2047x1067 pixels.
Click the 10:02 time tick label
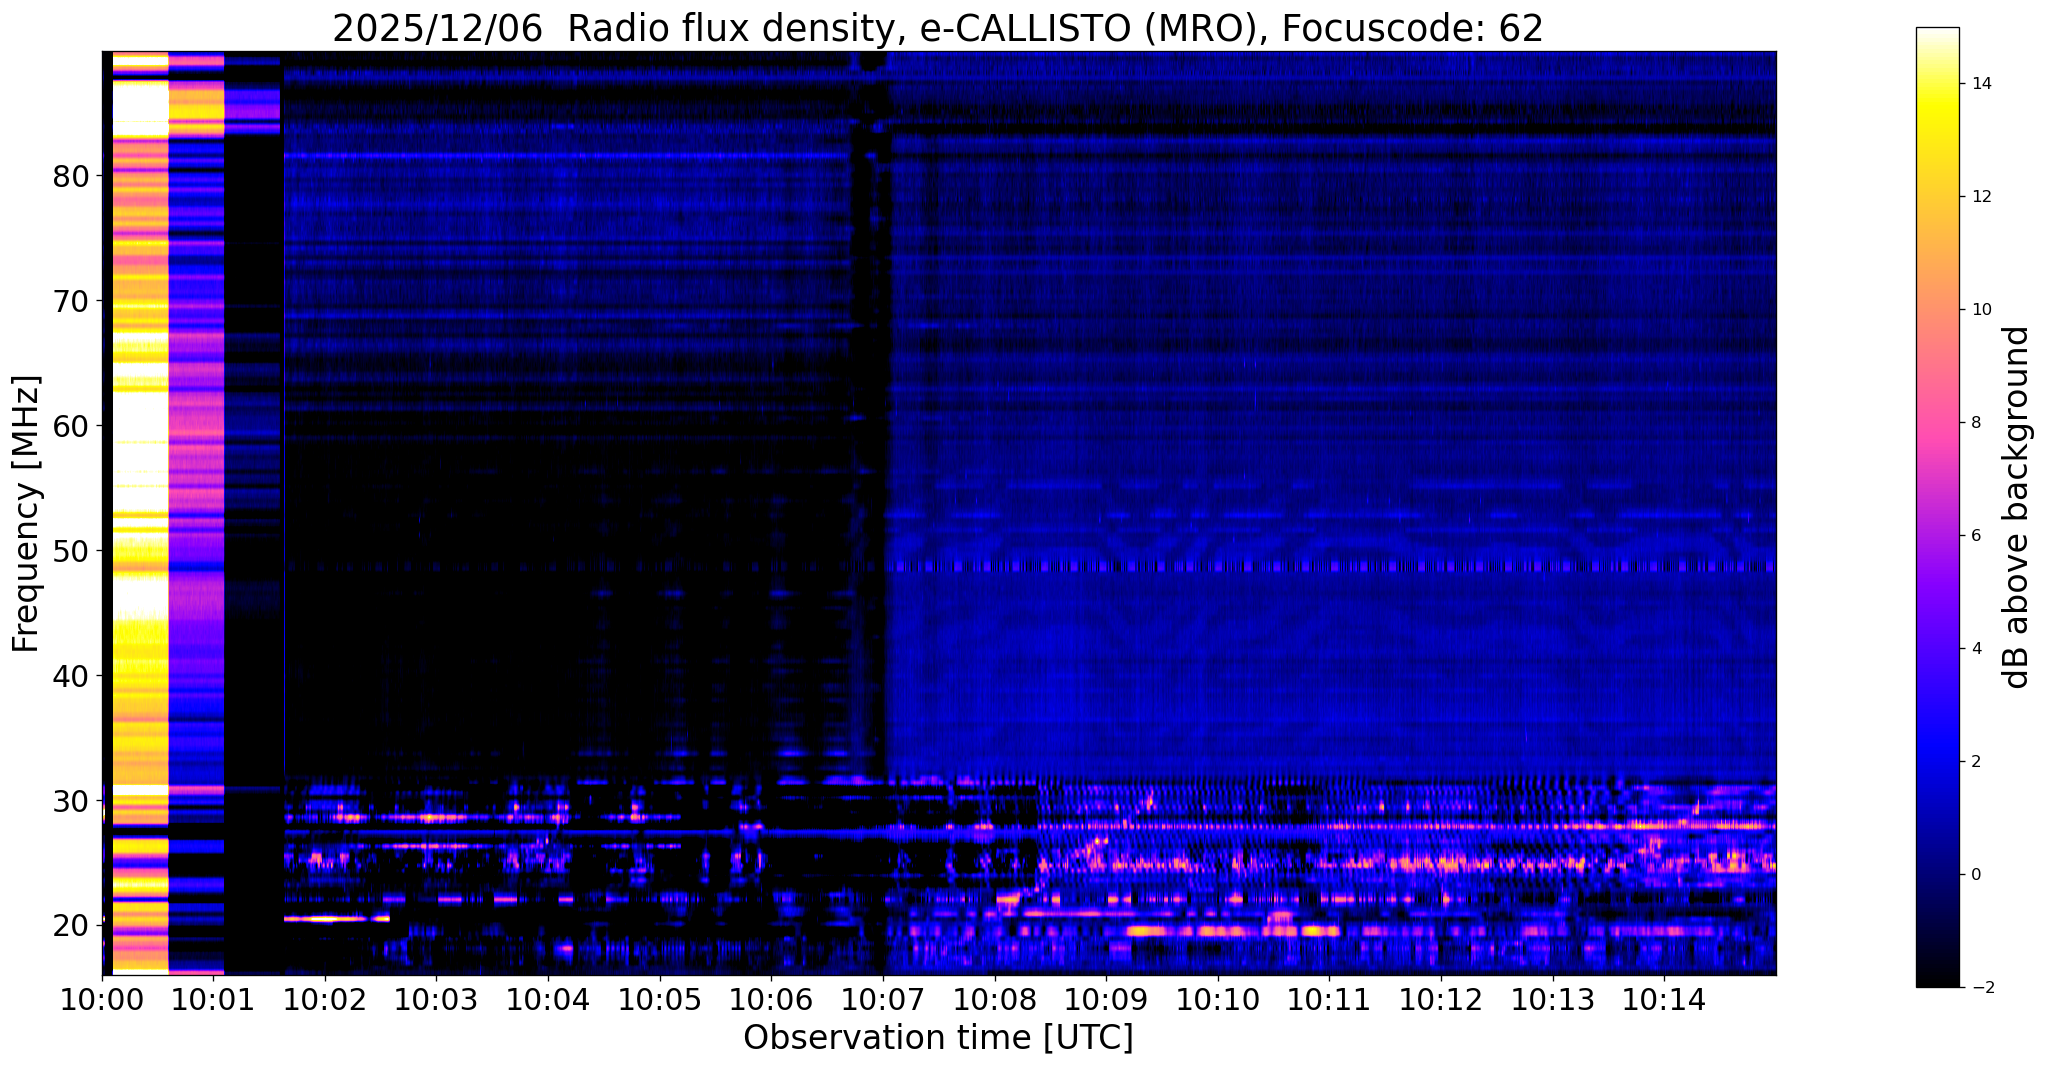[x=325, y=999]
